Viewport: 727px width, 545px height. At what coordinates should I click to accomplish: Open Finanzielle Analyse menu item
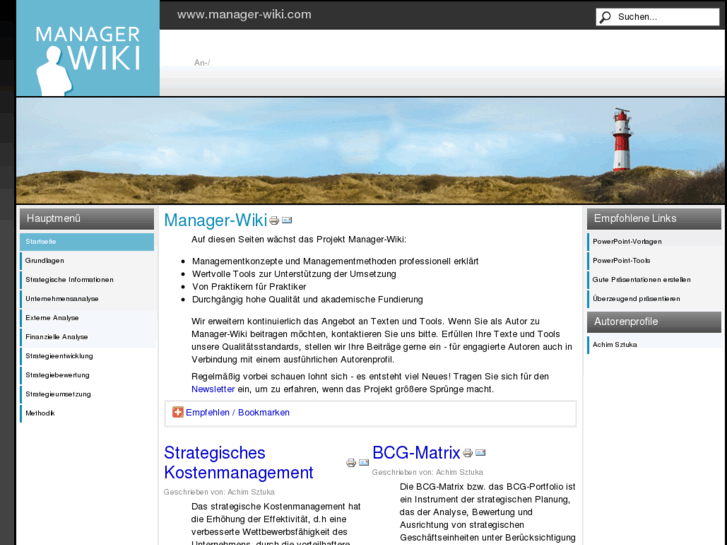pos(87,337)
